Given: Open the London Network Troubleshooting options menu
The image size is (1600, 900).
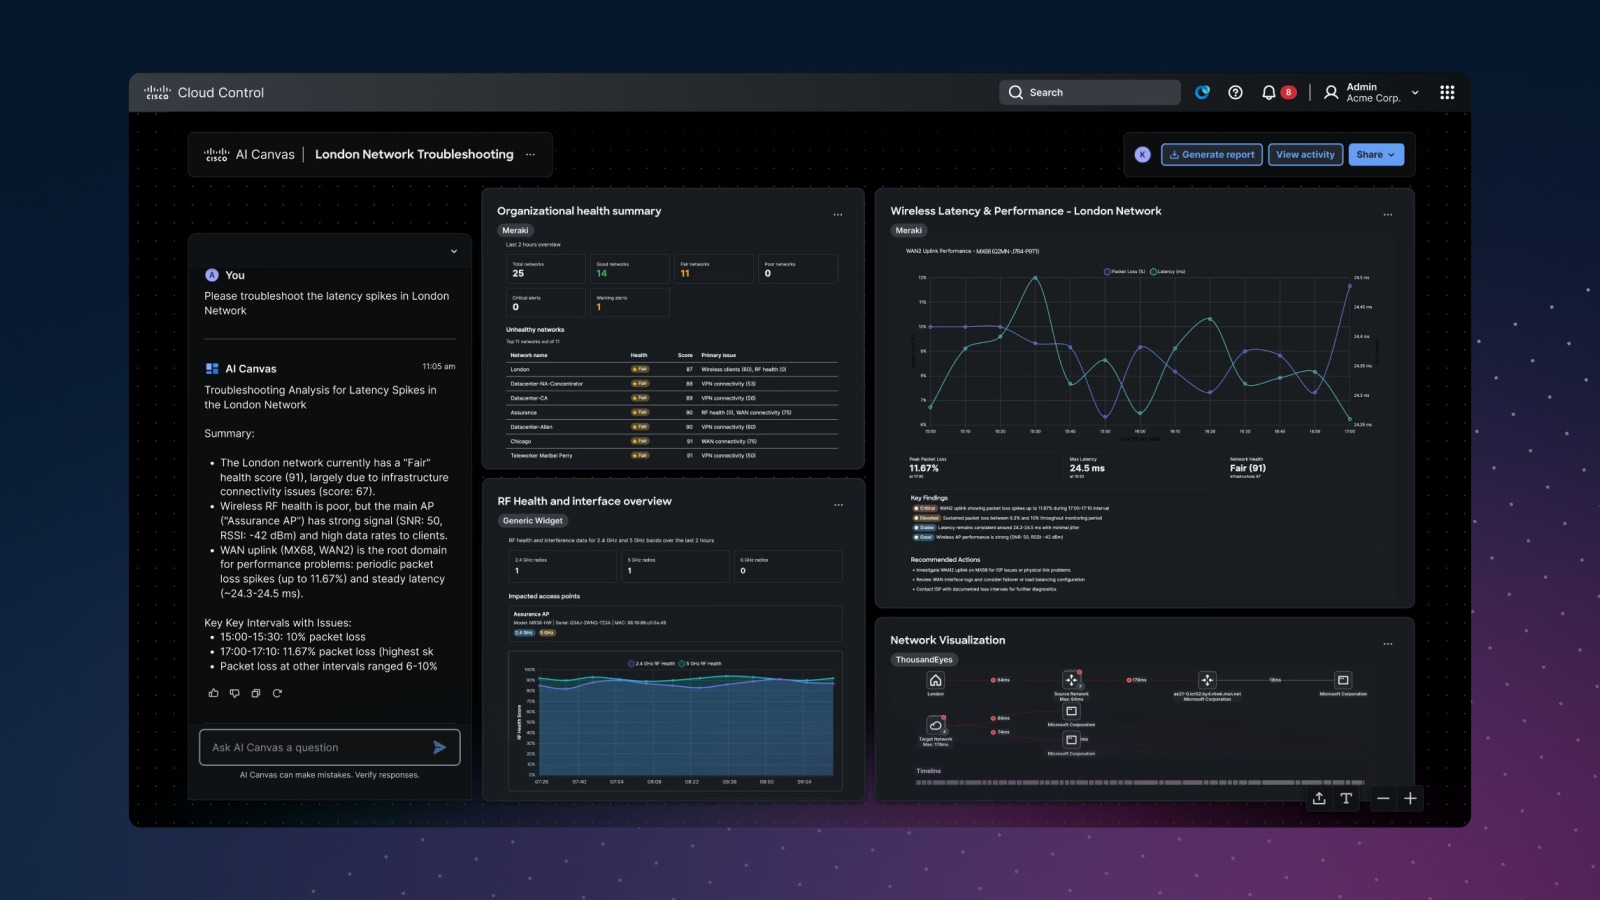Looking at the screenshot, I should (x=531, y=154).
